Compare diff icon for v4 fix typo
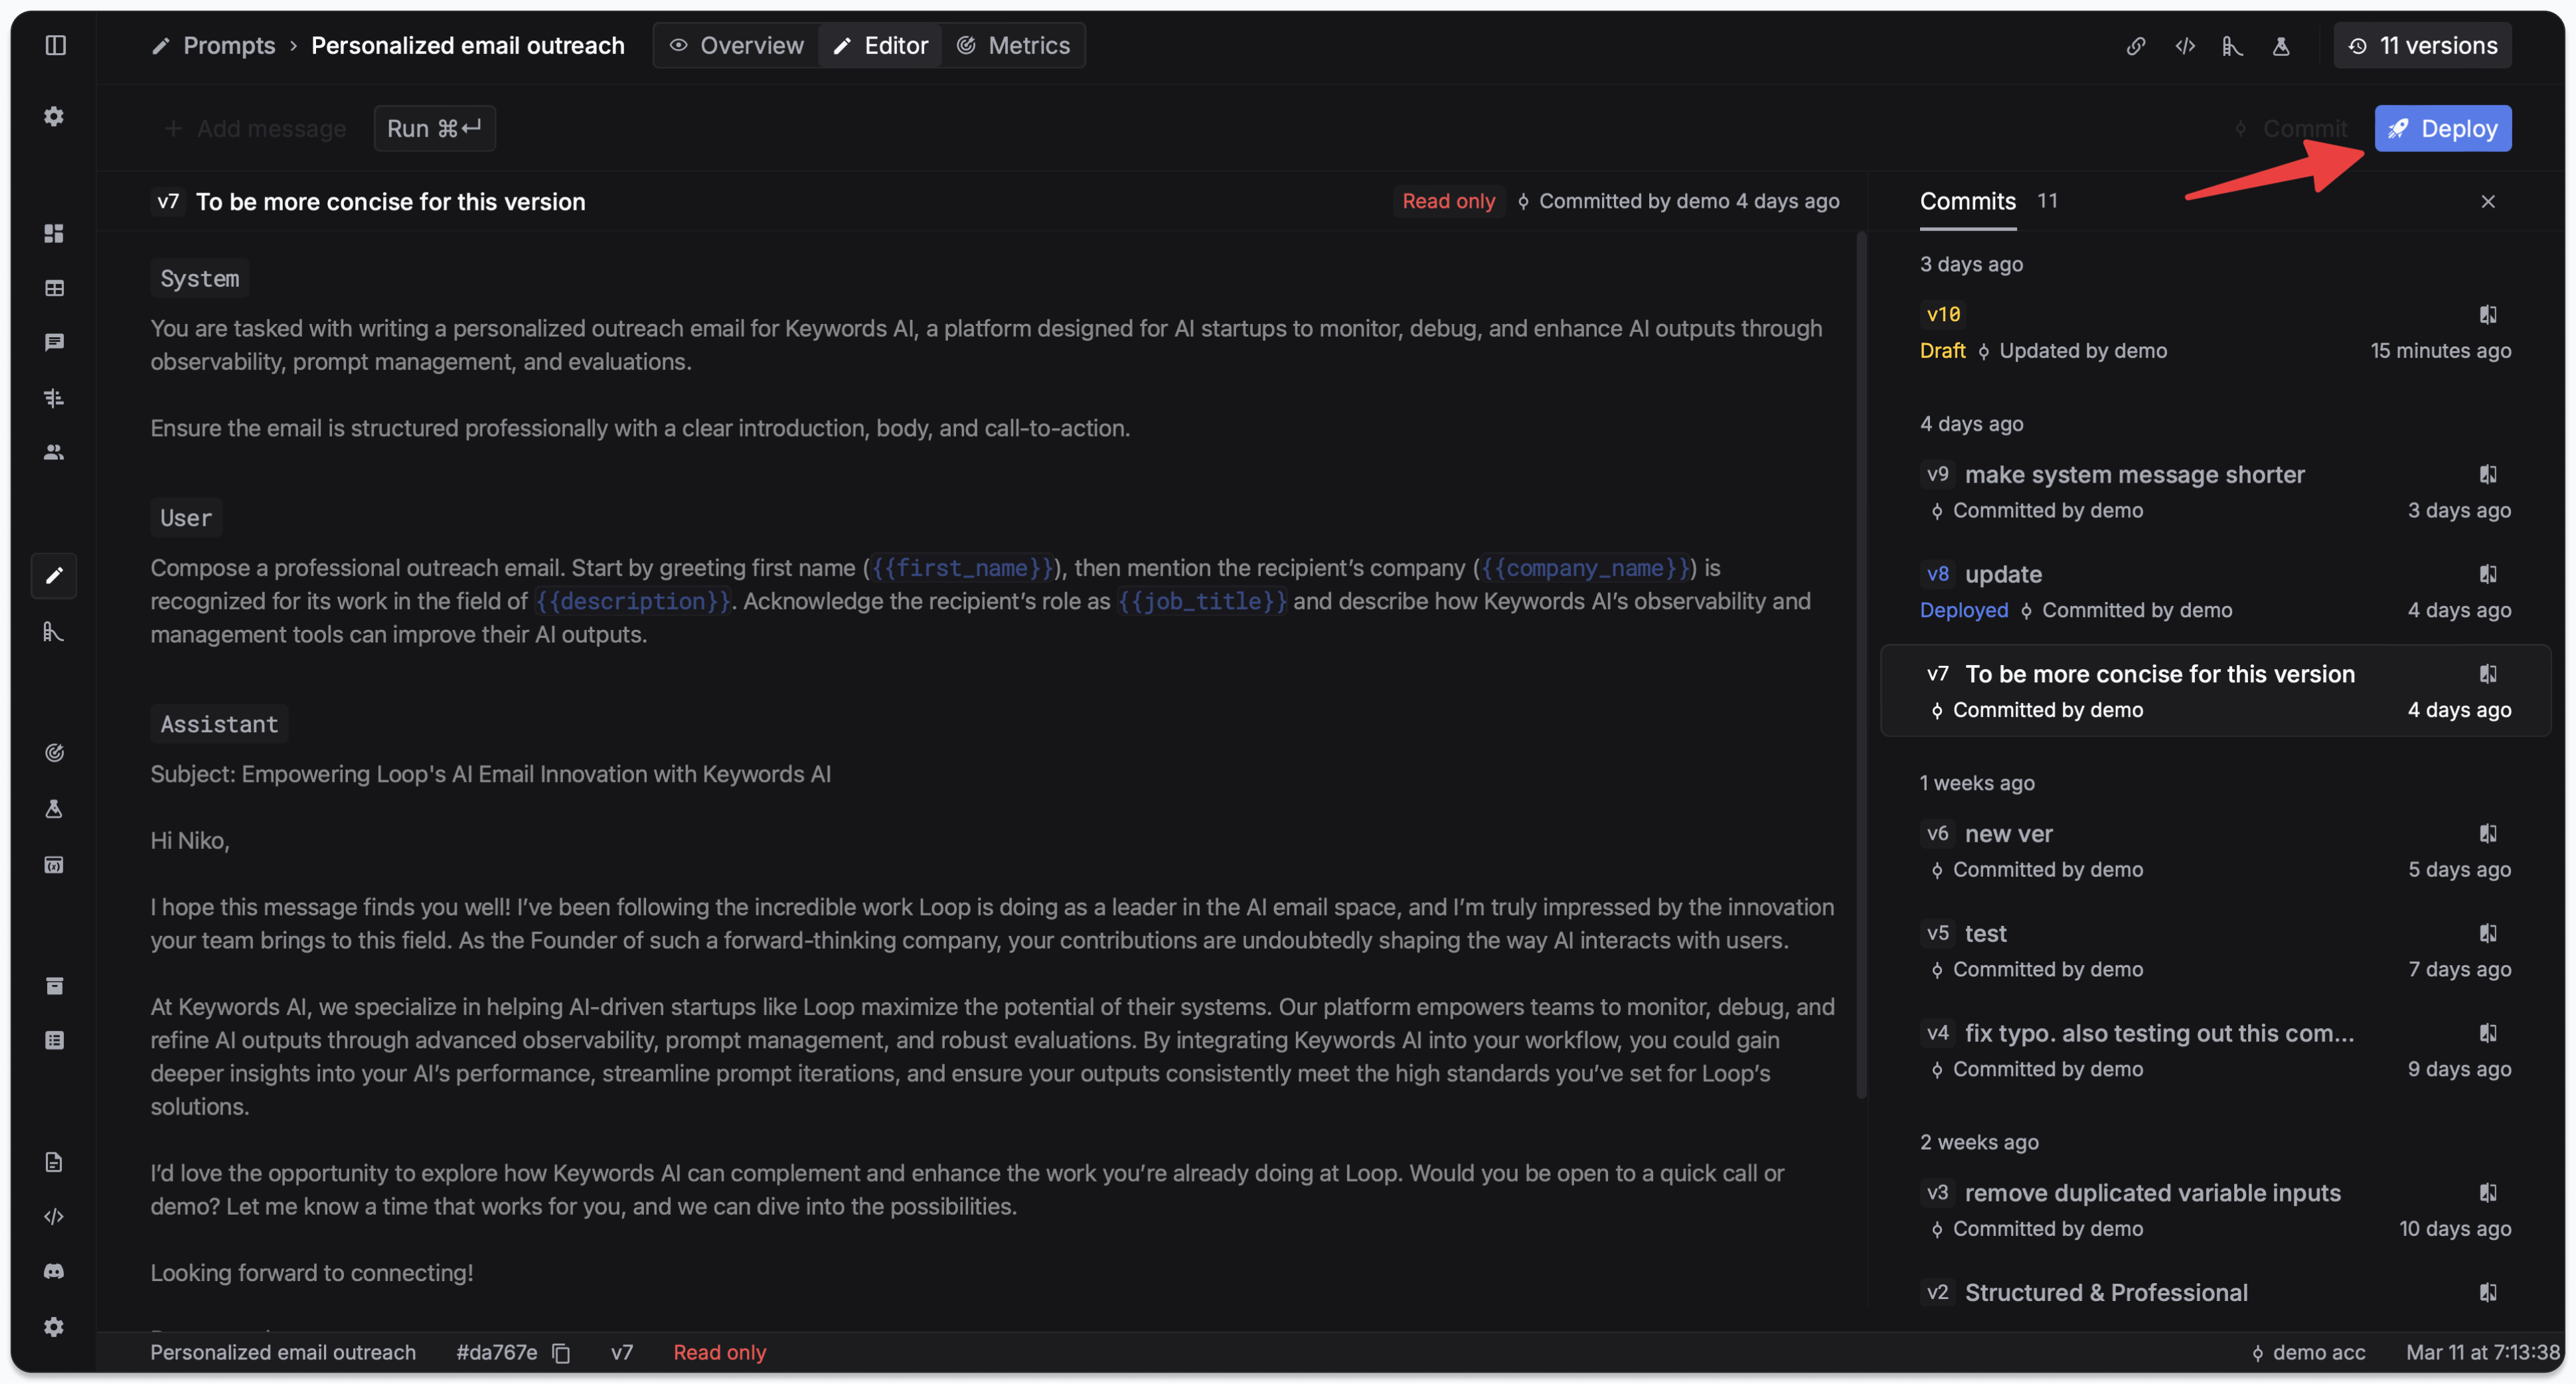Screen dimensions: 2576x1384 [x=2488, y=1033]
